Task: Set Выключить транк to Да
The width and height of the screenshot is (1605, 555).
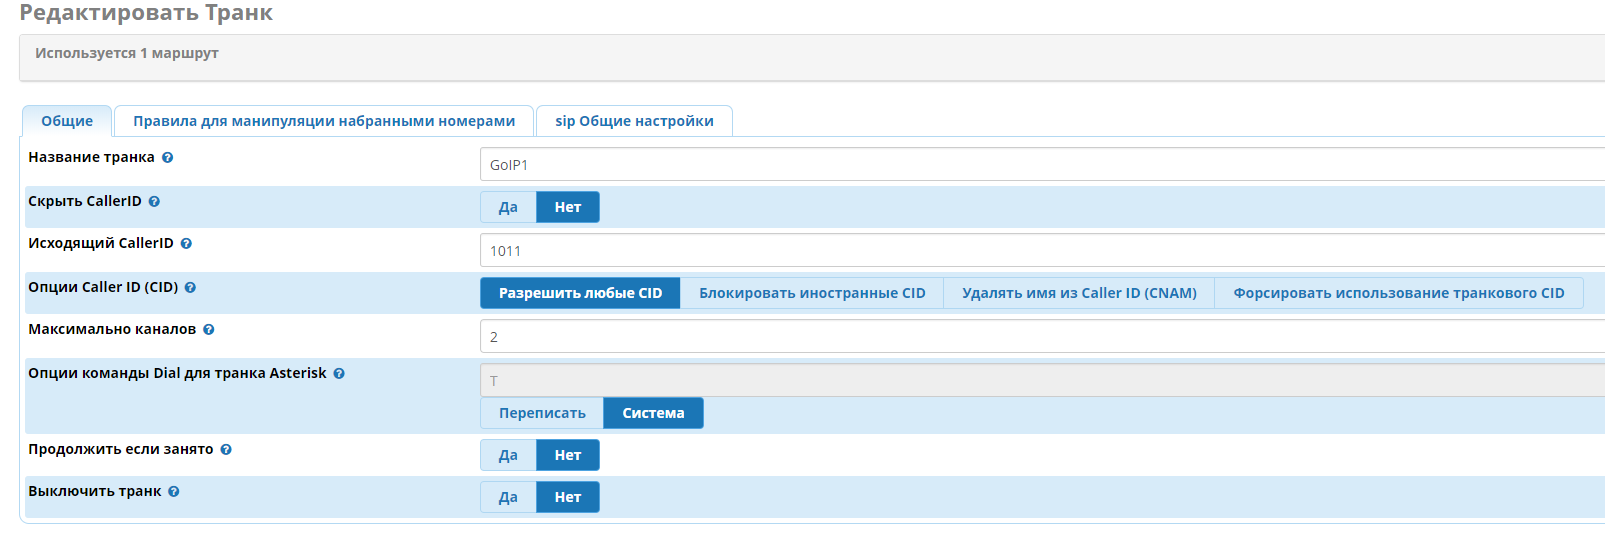Action: [x=508, y=497]
